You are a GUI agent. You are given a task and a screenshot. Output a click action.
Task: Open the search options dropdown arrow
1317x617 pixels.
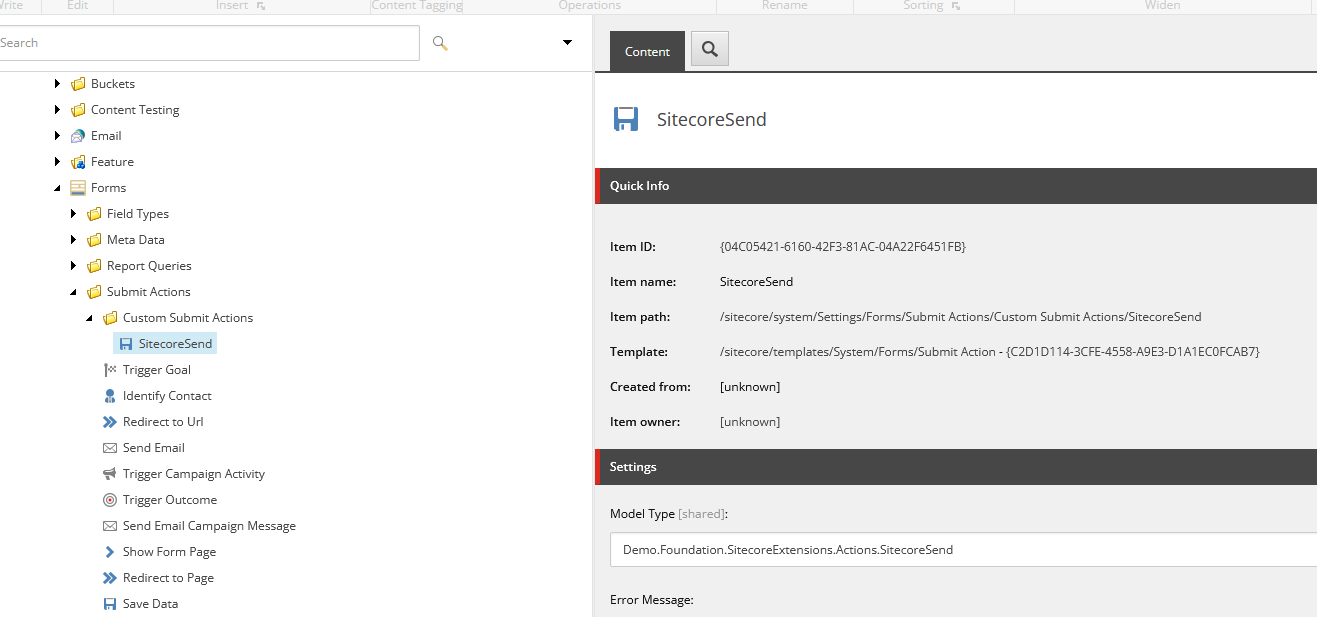[x=567, y=43]
